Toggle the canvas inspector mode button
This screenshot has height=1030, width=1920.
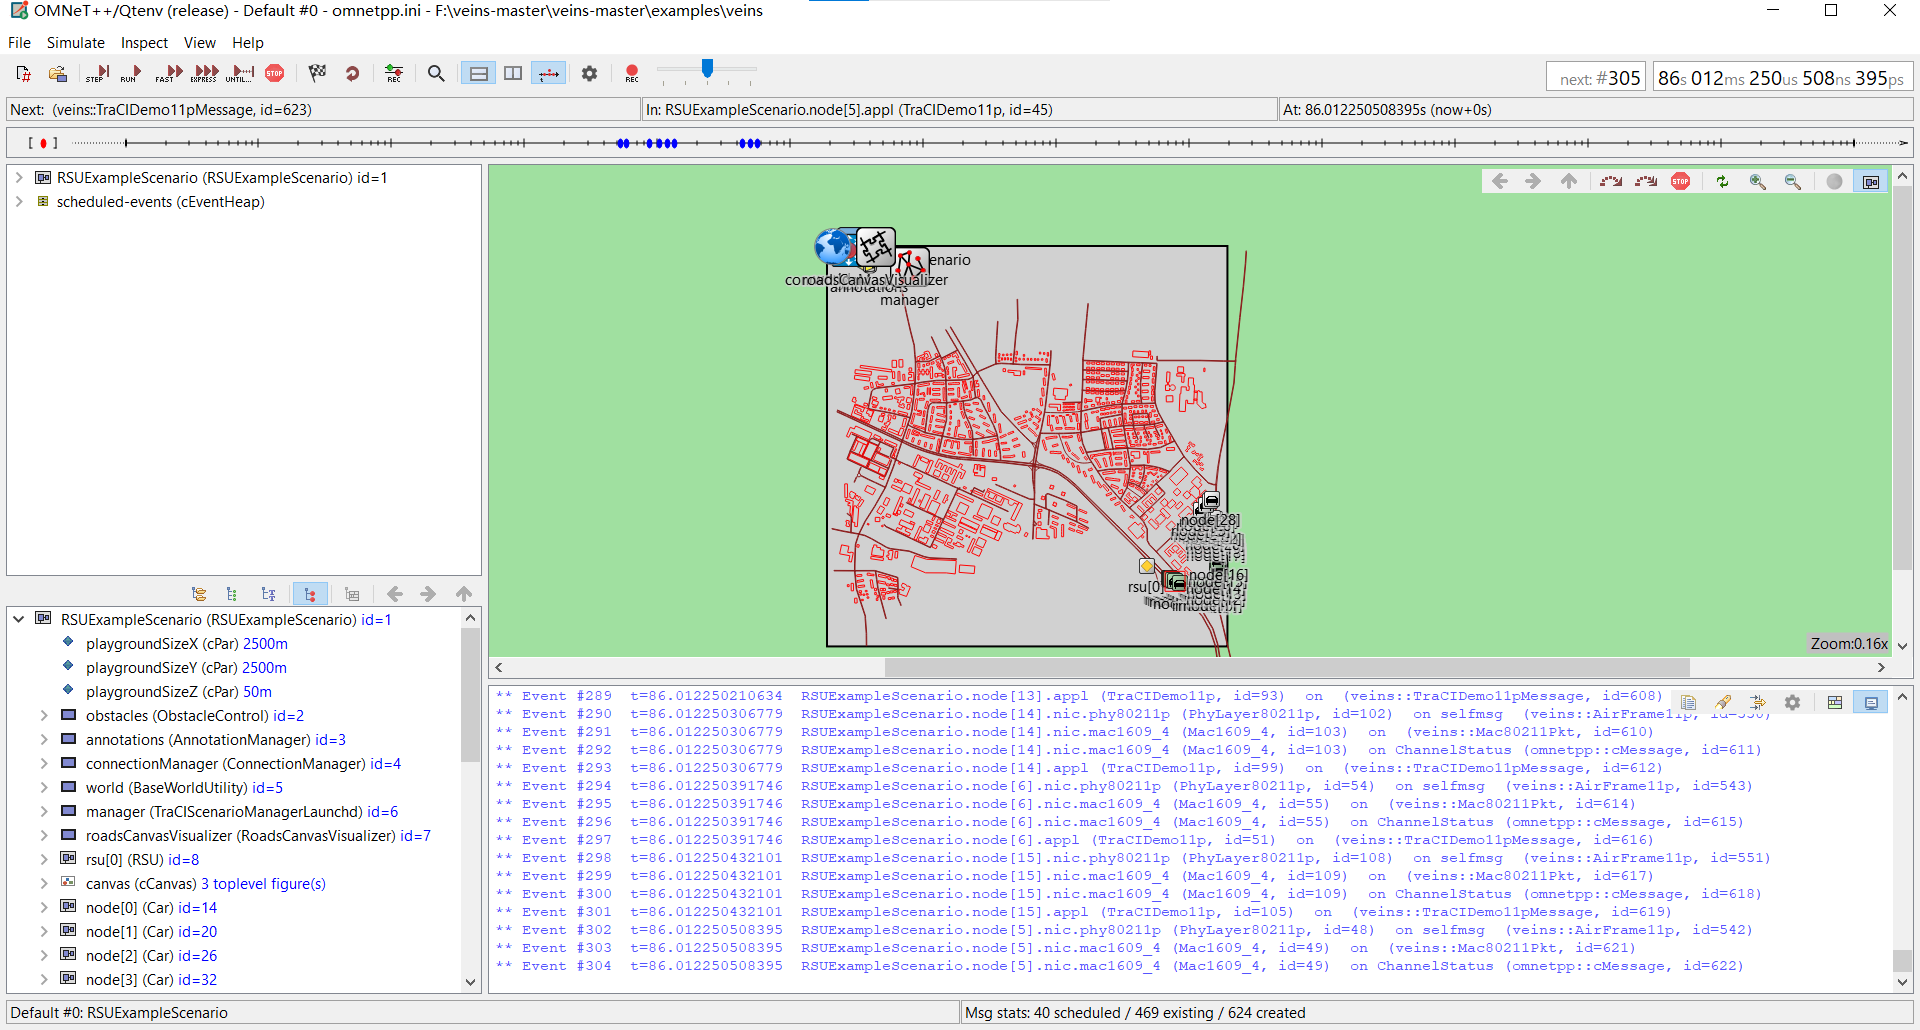[x=1870, y=181]
